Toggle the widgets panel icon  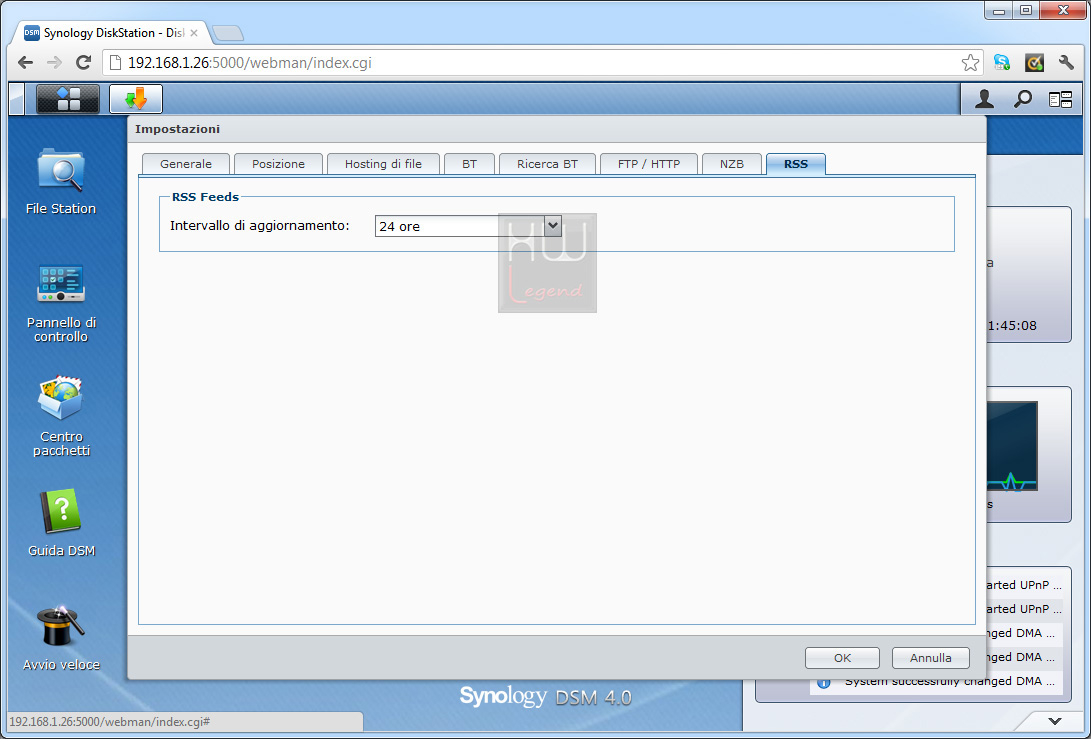coord(1060,100)
